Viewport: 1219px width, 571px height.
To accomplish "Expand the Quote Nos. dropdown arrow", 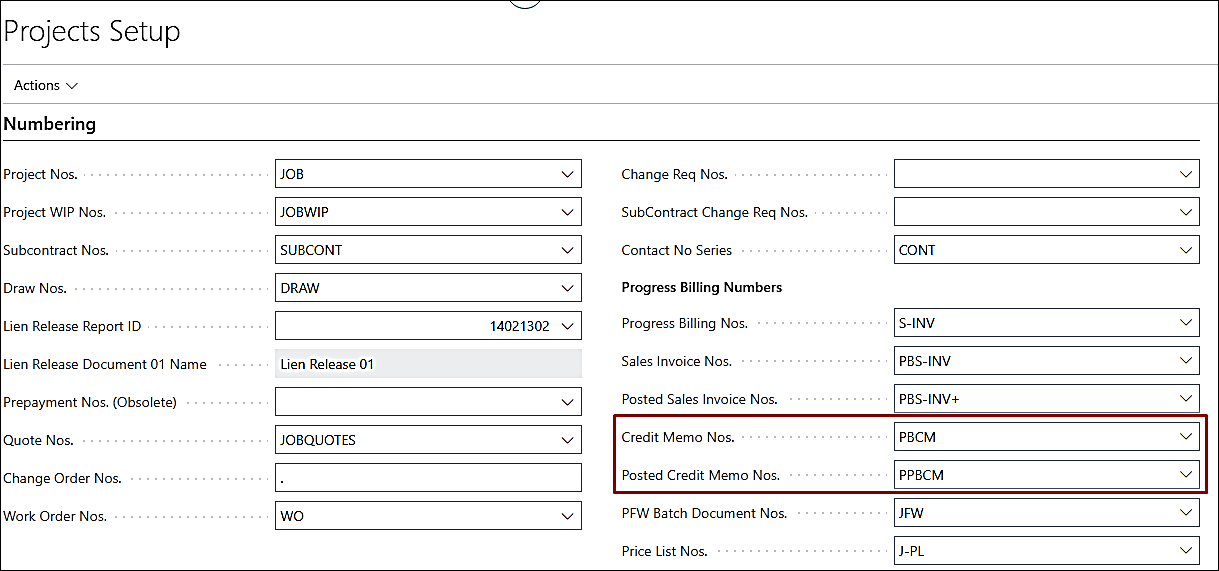I will pos(568,440).
